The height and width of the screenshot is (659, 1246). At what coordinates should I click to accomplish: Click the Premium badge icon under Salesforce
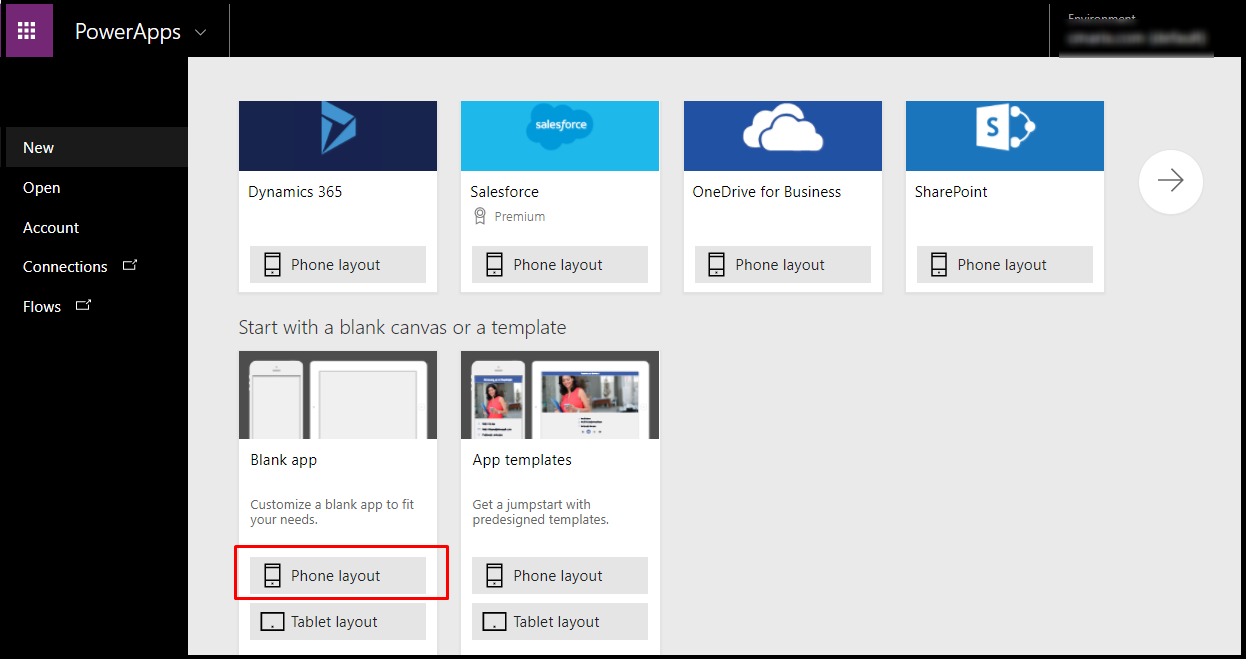[479, 216]
